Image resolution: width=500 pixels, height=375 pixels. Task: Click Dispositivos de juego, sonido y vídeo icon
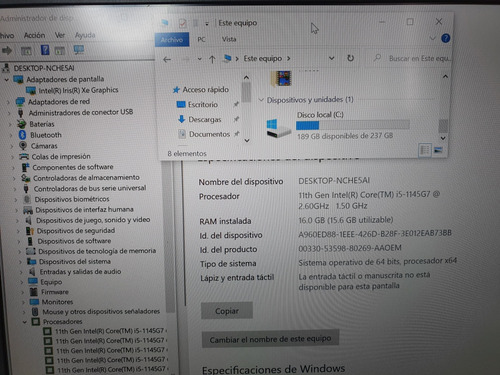tap(29, 220)
